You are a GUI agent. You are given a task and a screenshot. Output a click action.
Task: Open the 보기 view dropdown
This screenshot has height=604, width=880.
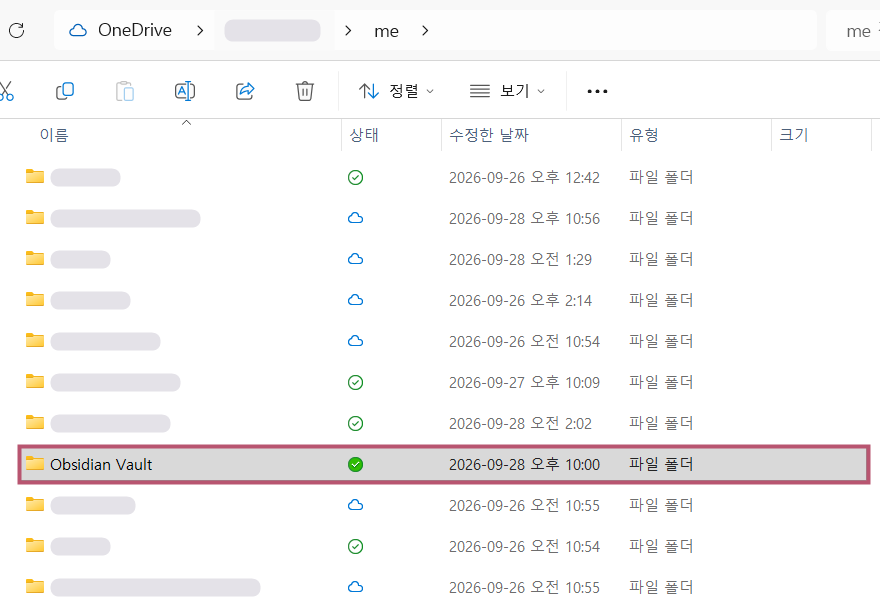tap(507, 91)
